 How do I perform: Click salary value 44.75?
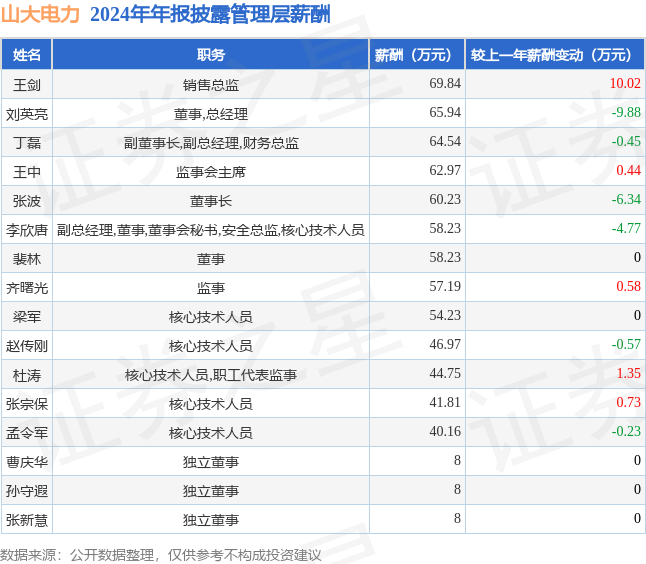tap(445, 373)
